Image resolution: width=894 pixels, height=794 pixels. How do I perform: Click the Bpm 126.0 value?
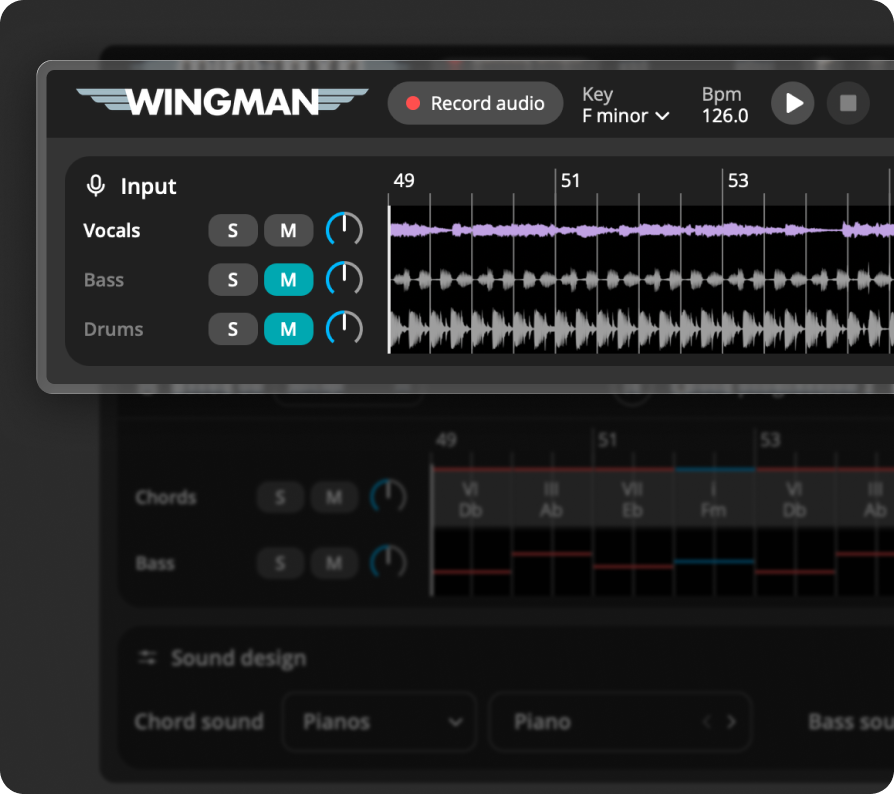click(x=724, y=115)
